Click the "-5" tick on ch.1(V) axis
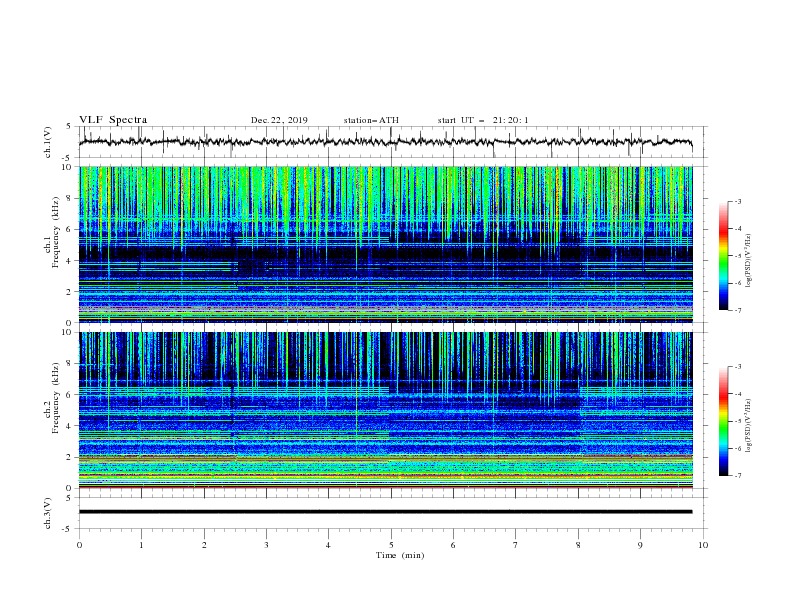The height and width of the screenshot is (612, 792). pos(68,158)
